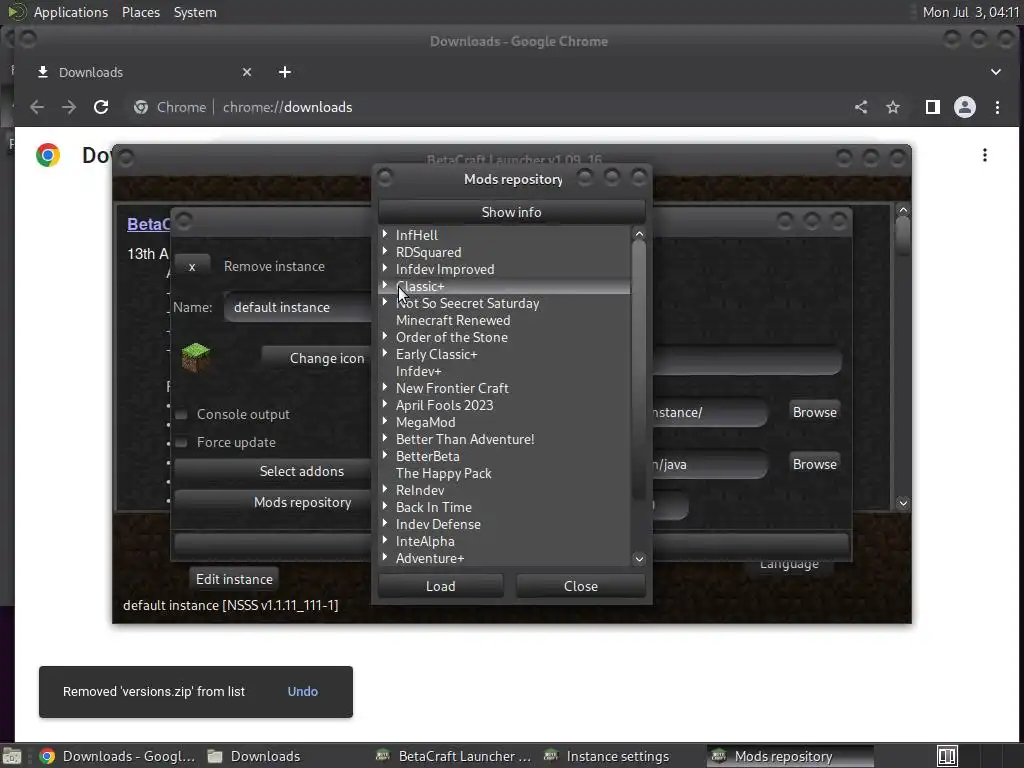Reload the Chrome downloads page

coord(101,107)
